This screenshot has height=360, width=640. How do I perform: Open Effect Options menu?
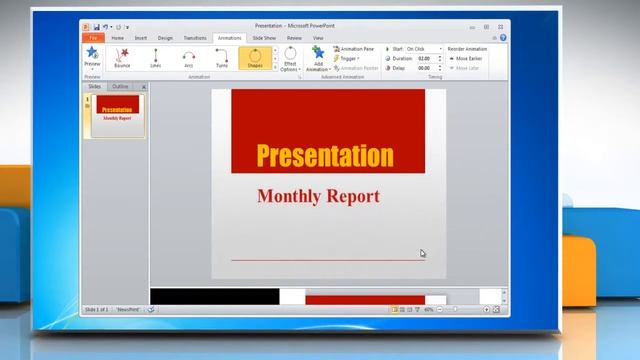(290, 59)
